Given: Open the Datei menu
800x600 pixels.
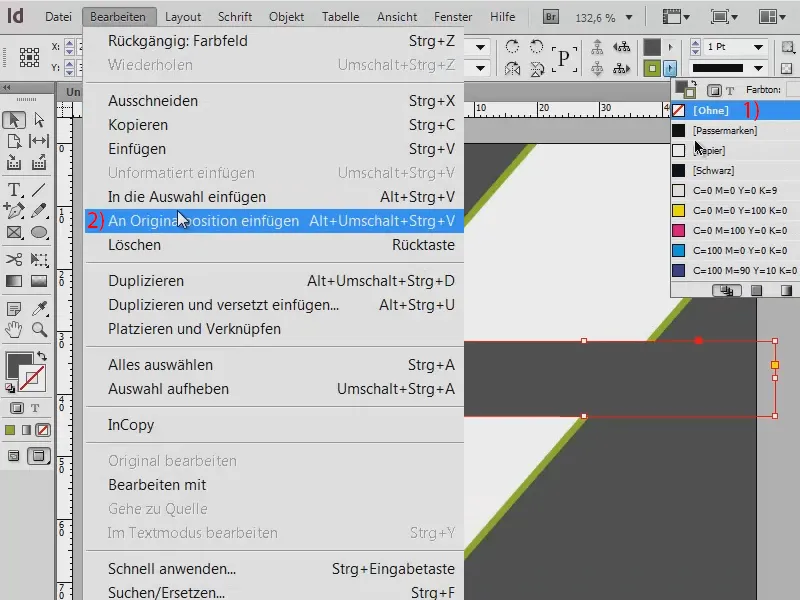Looking at the screenshot, I should pyautogui.click(x=58, y=17).
